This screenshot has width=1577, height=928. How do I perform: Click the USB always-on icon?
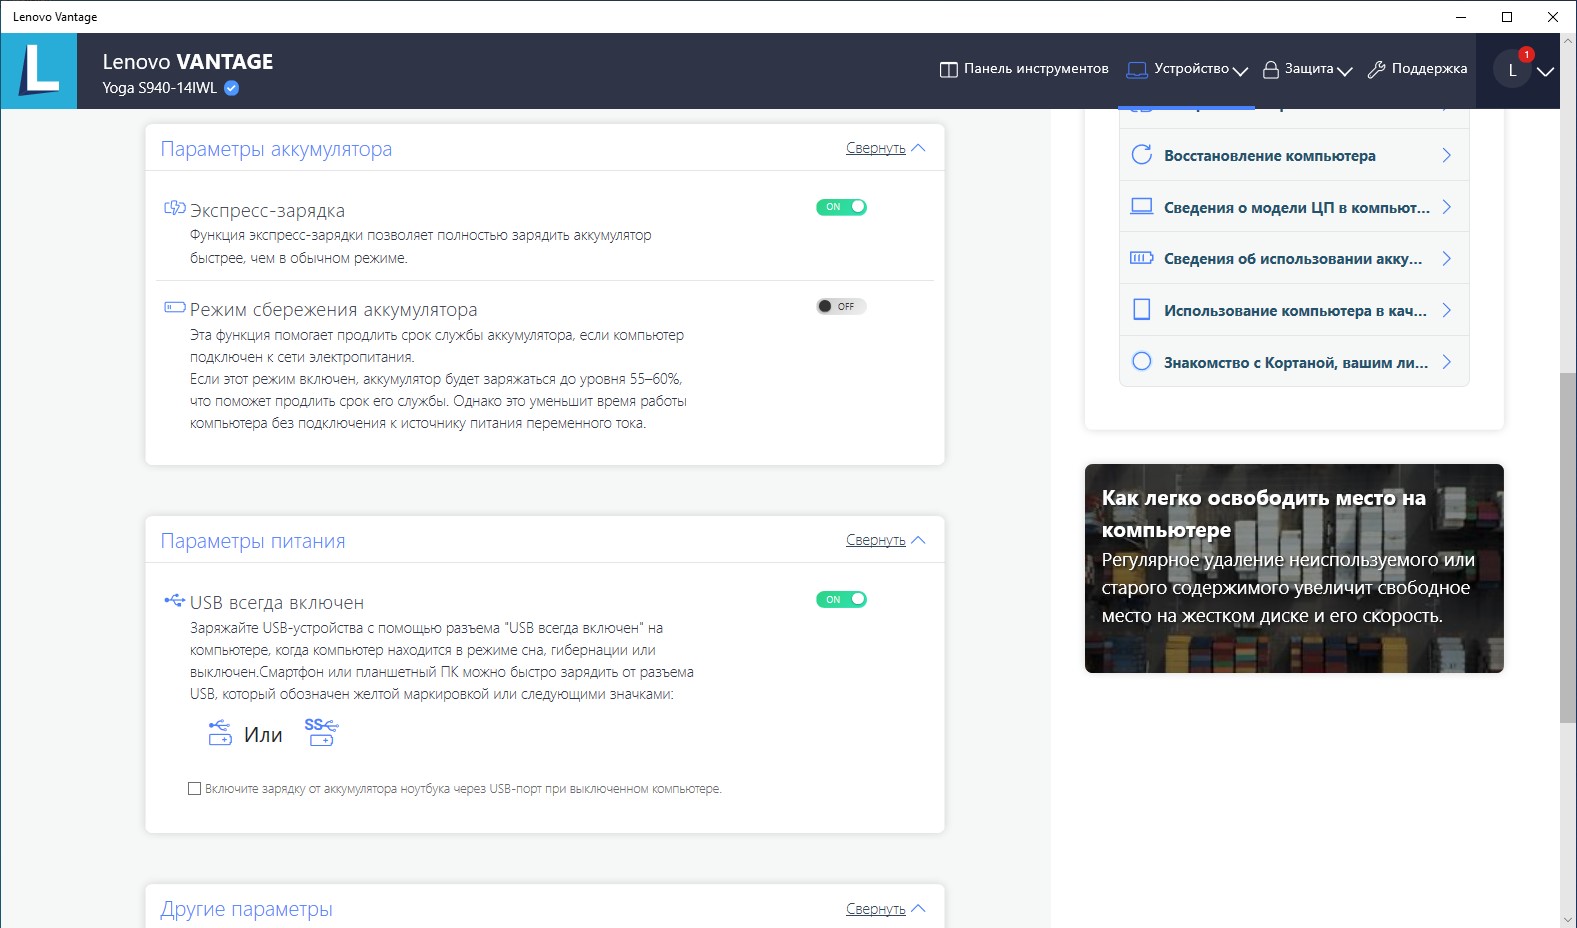[x=175, y=600]
